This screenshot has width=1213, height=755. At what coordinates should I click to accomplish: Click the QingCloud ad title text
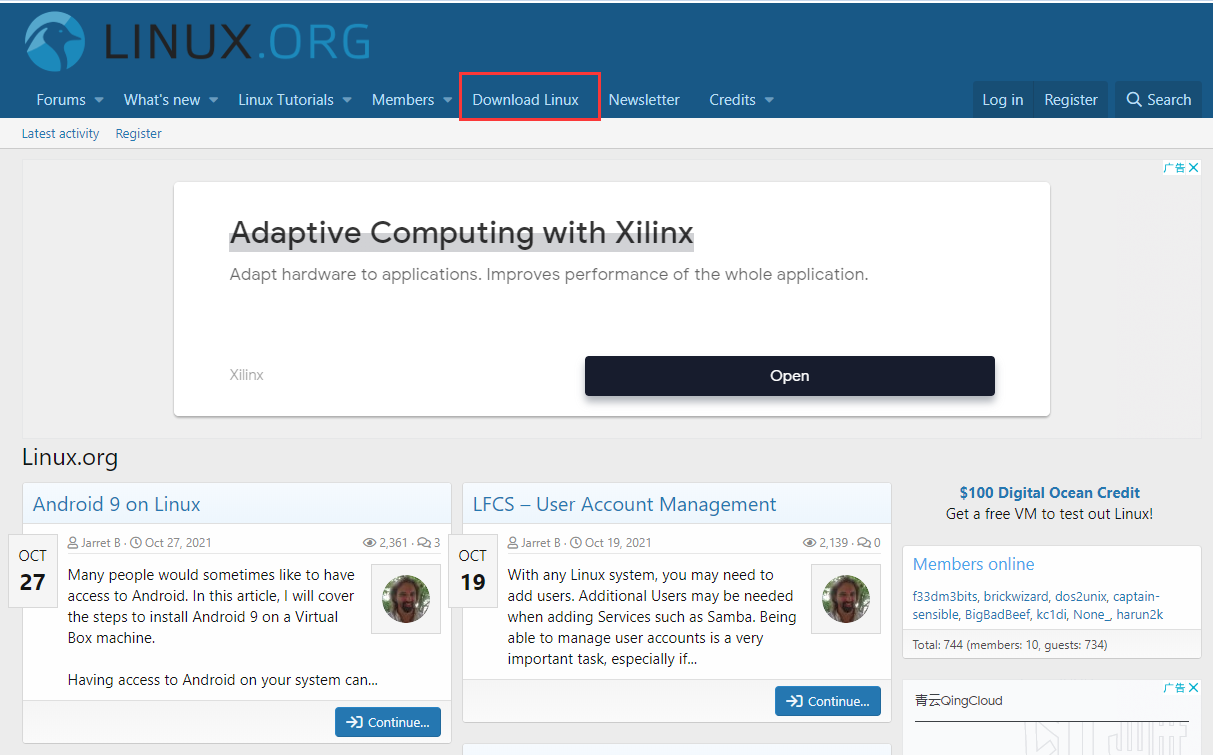pos(959,701)
